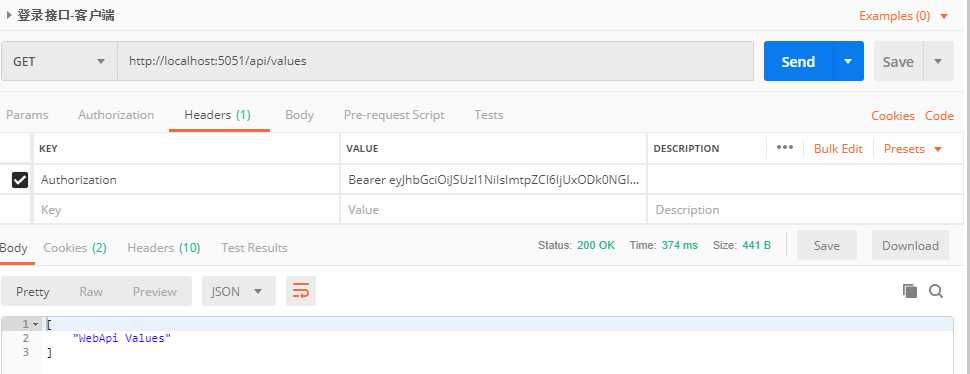The width and height of the screenshot is (970, 374).
Task: Click the search response icon
Action: (x=936, y=291)
